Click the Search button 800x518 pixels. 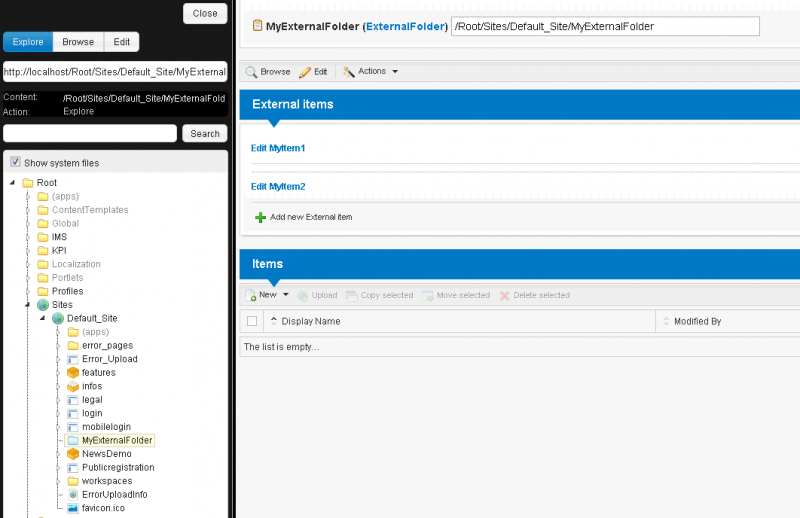[205, 133]
